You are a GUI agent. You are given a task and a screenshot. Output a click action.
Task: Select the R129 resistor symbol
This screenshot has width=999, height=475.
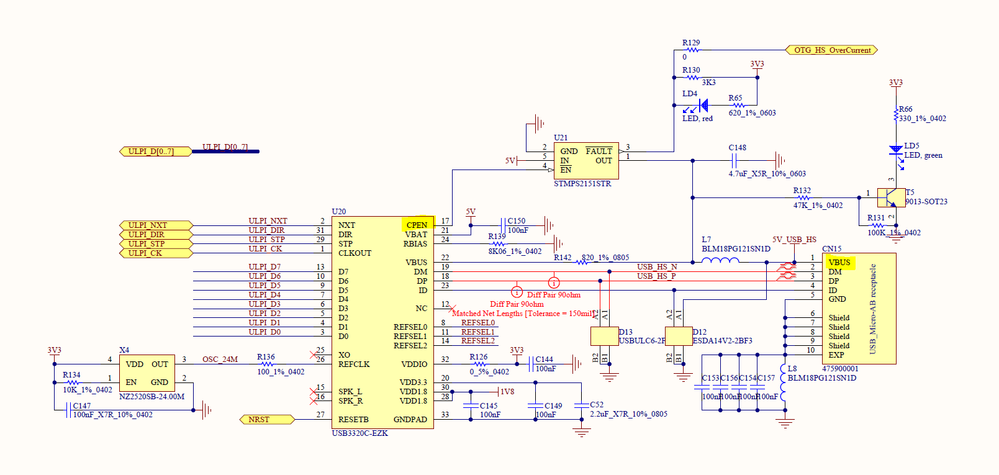[x=691, y=49]
